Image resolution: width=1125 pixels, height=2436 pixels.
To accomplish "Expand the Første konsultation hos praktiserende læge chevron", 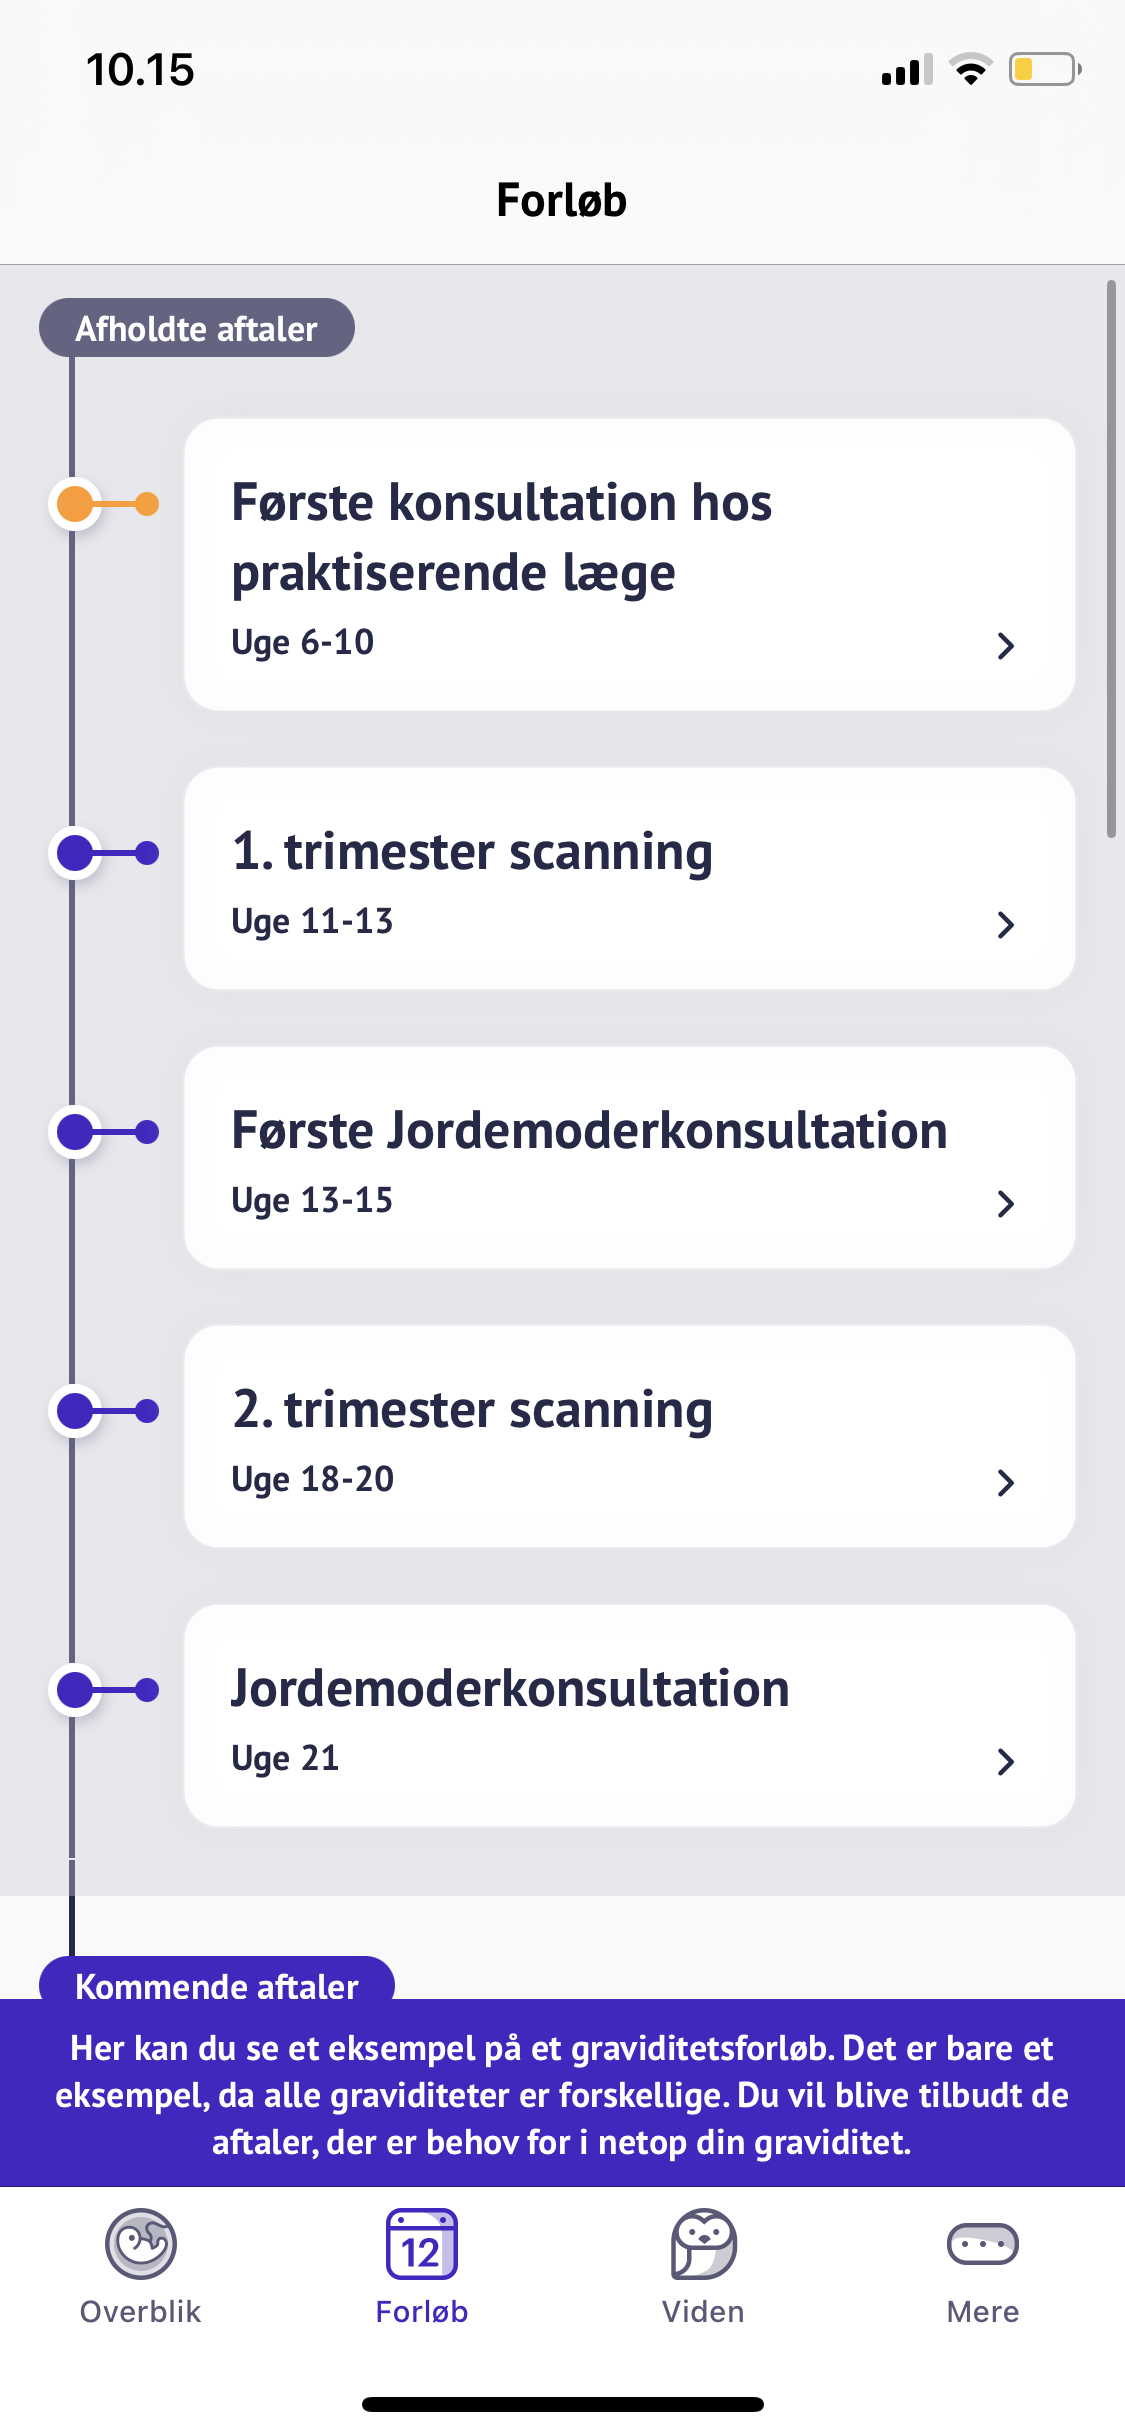I will tap(1006, 646).
